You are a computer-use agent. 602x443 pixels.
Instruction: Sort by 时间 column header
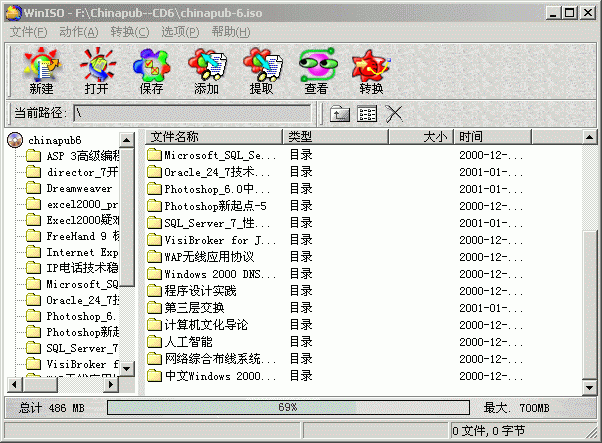tap(493, 137)
